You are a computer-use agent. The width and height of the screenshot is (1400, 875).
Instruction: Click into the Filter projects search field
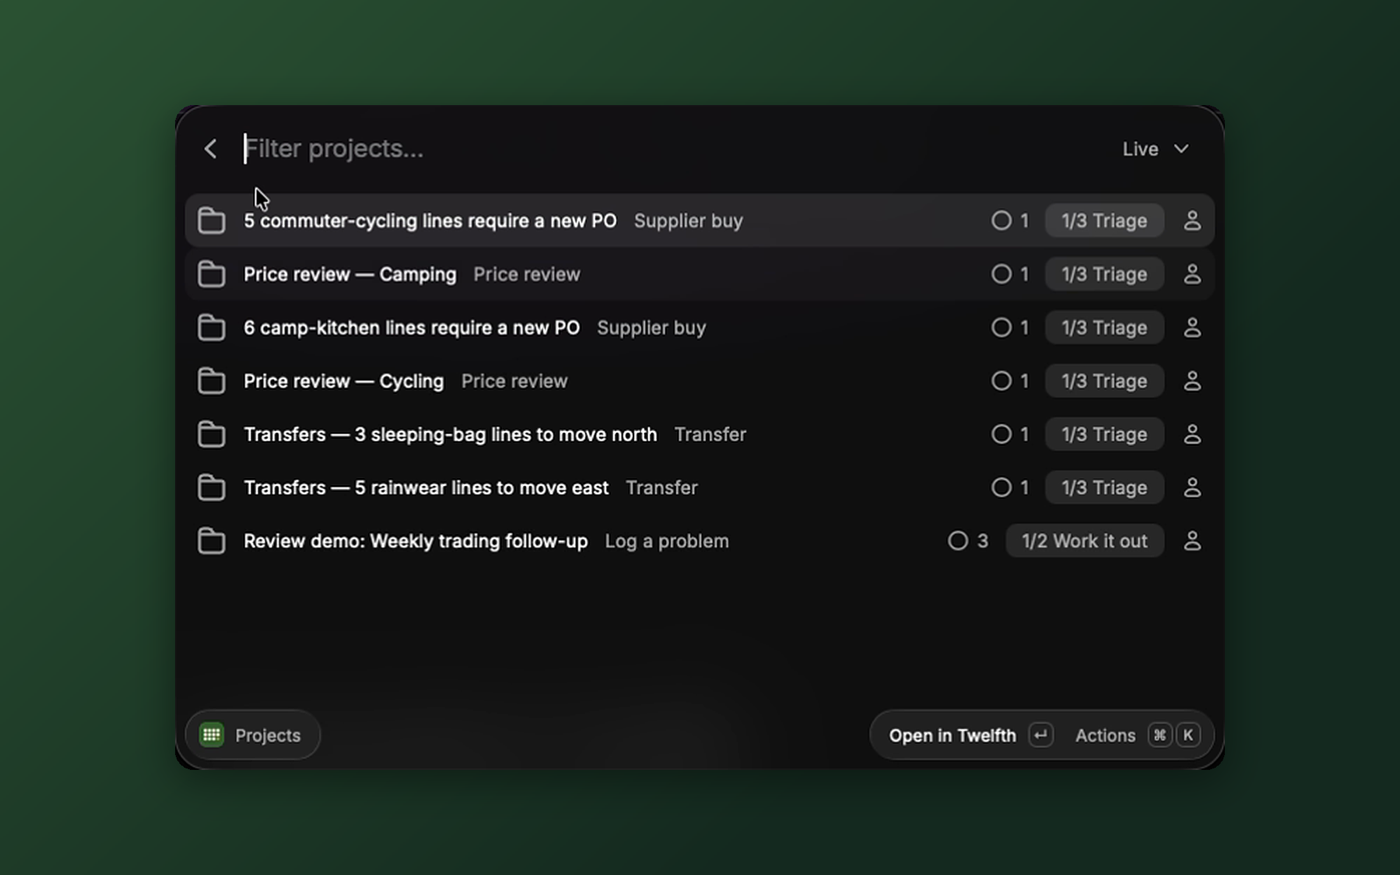(670, 149)
